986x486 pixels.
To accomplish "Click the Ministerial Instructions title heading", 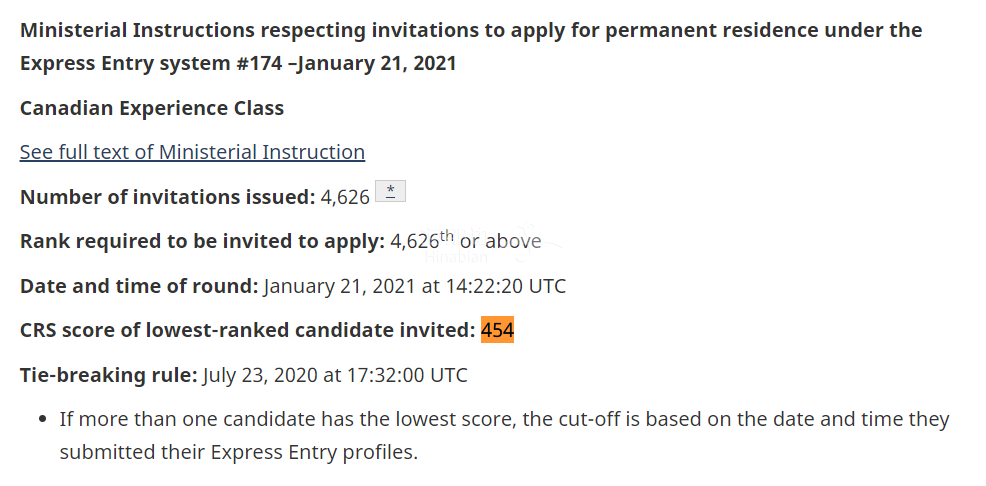I will [x=470, y=30].
